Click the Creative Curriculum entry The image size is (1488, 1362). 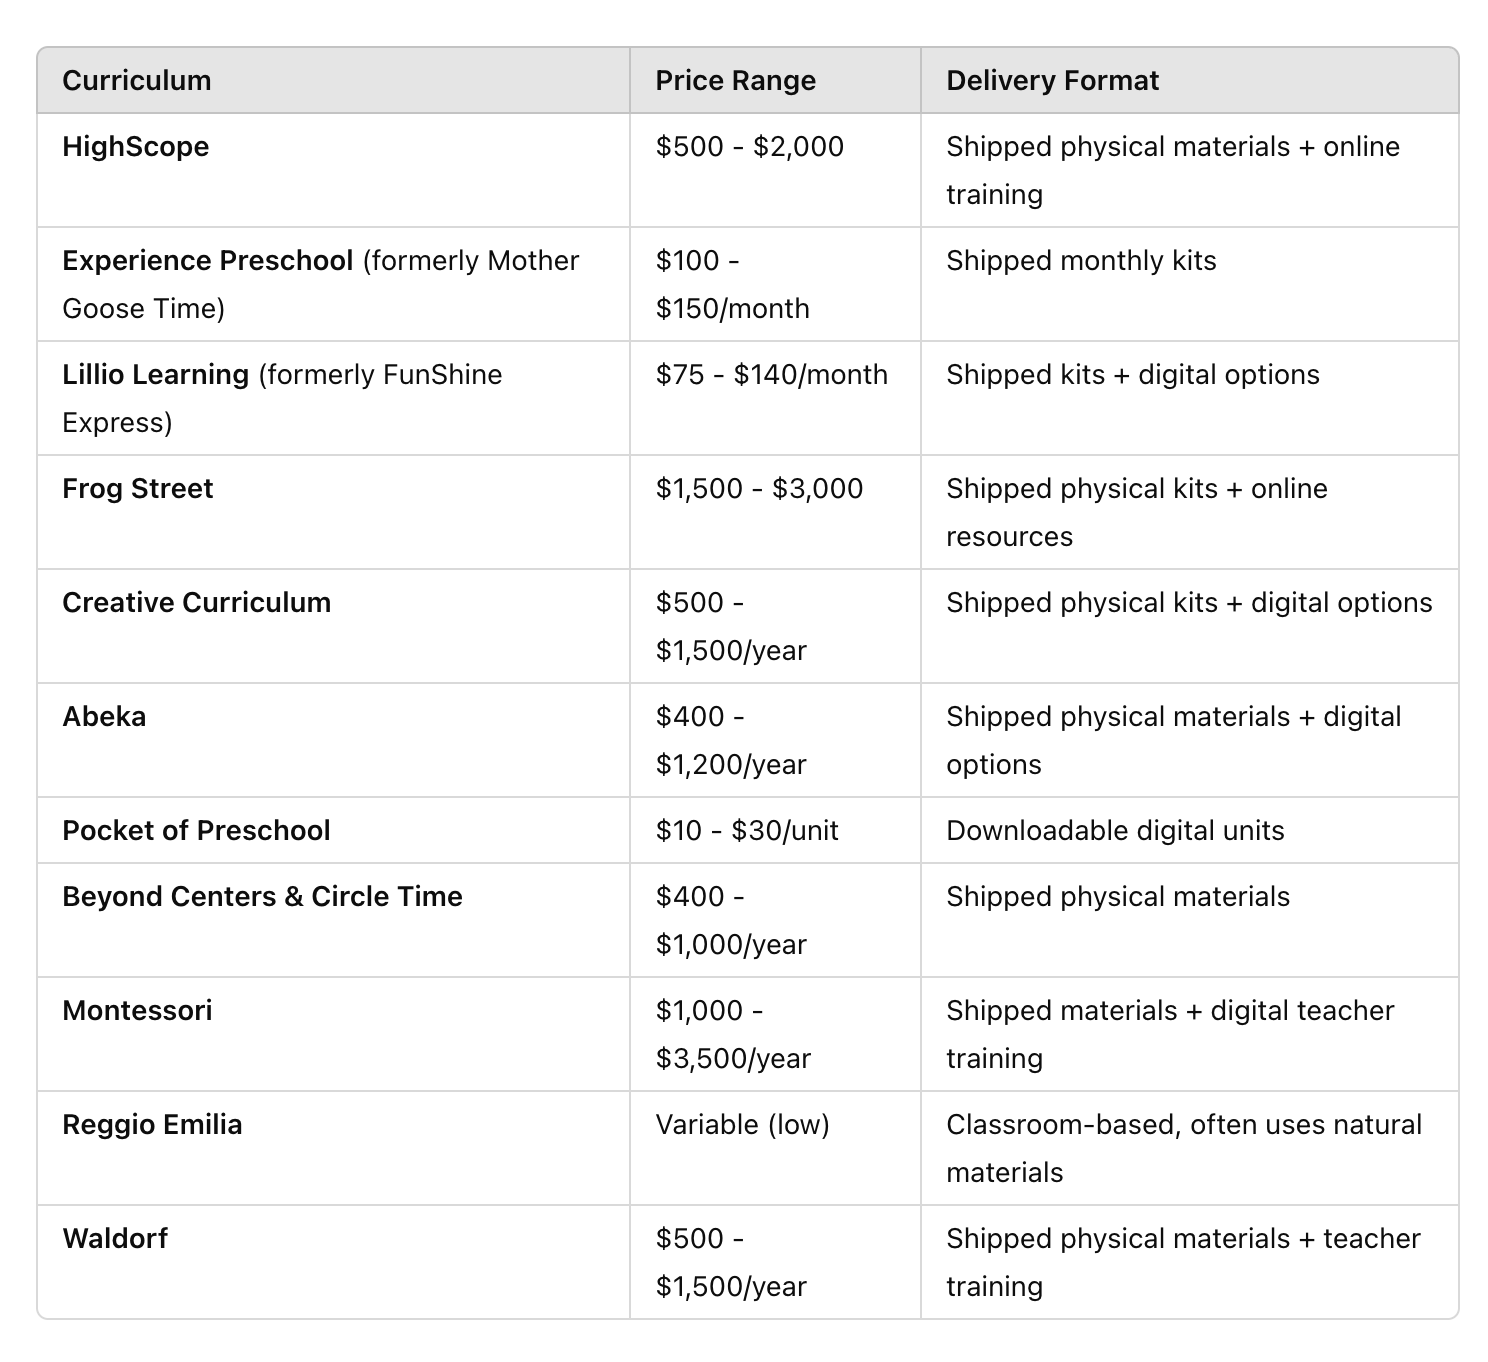coord(196,603)
